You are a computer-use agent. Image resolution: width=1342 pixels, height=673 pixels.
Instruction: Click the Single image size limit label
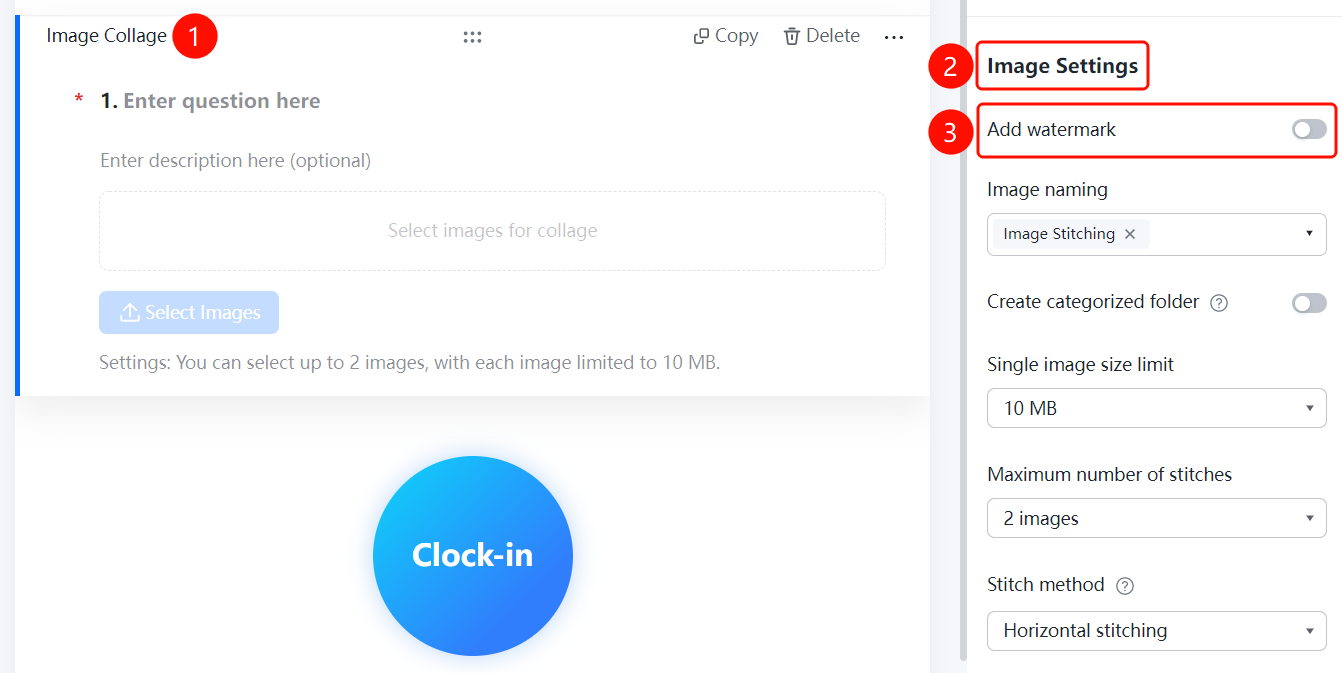[x=1080, y=364]
